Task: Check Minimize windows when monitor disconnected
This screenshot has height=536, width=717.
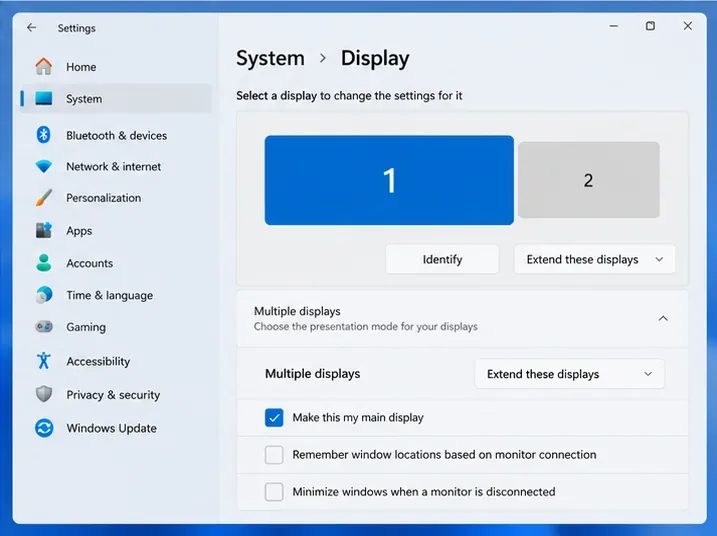Action: (274, 492)
